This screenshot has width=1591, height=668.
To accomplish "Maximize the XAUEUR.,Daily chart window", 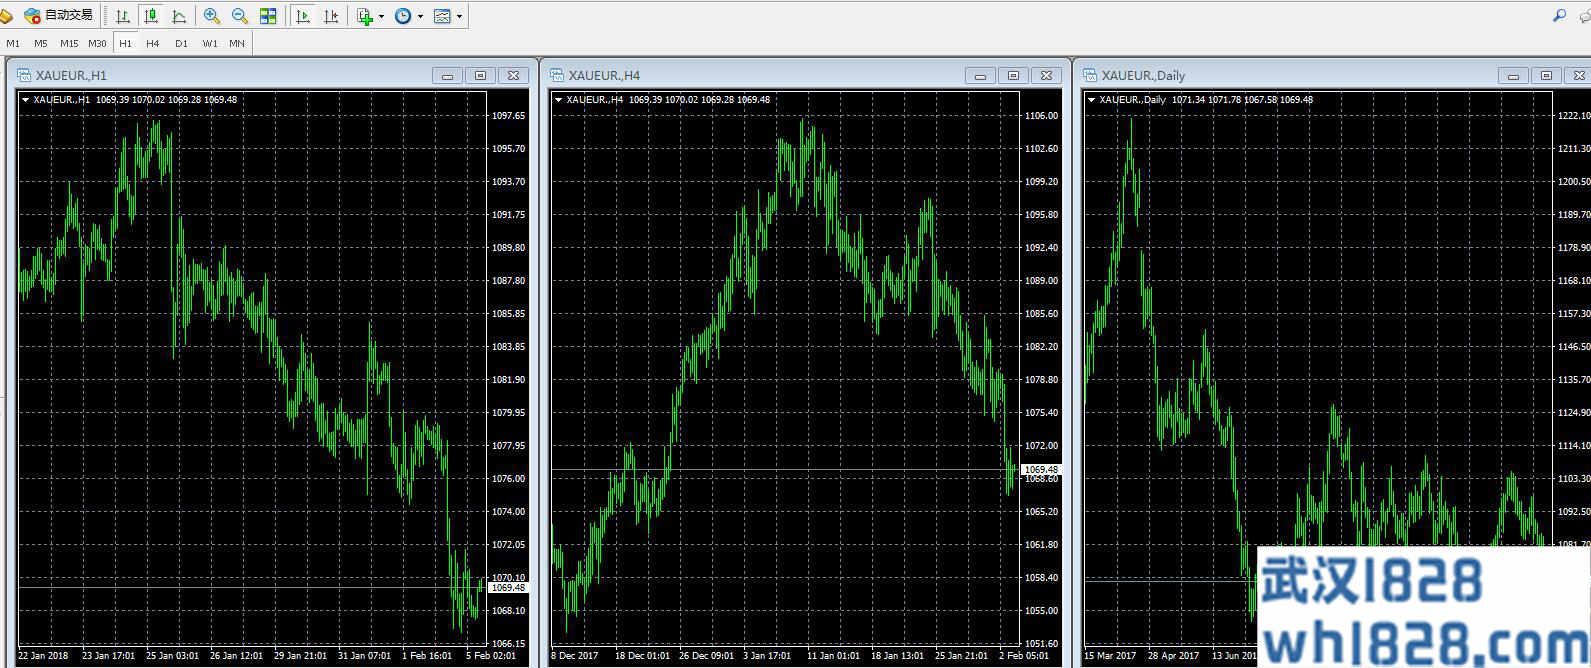I will tap(1546, 76).
